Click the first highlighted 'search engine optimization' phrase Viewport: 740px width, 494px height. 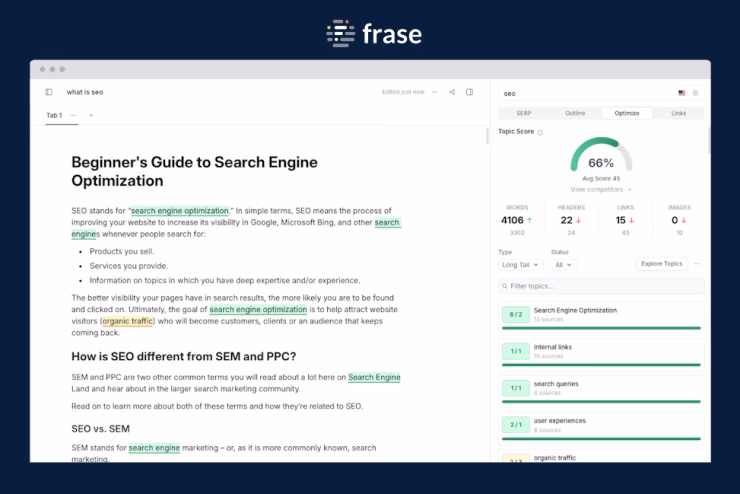click(x=180, y=210)
